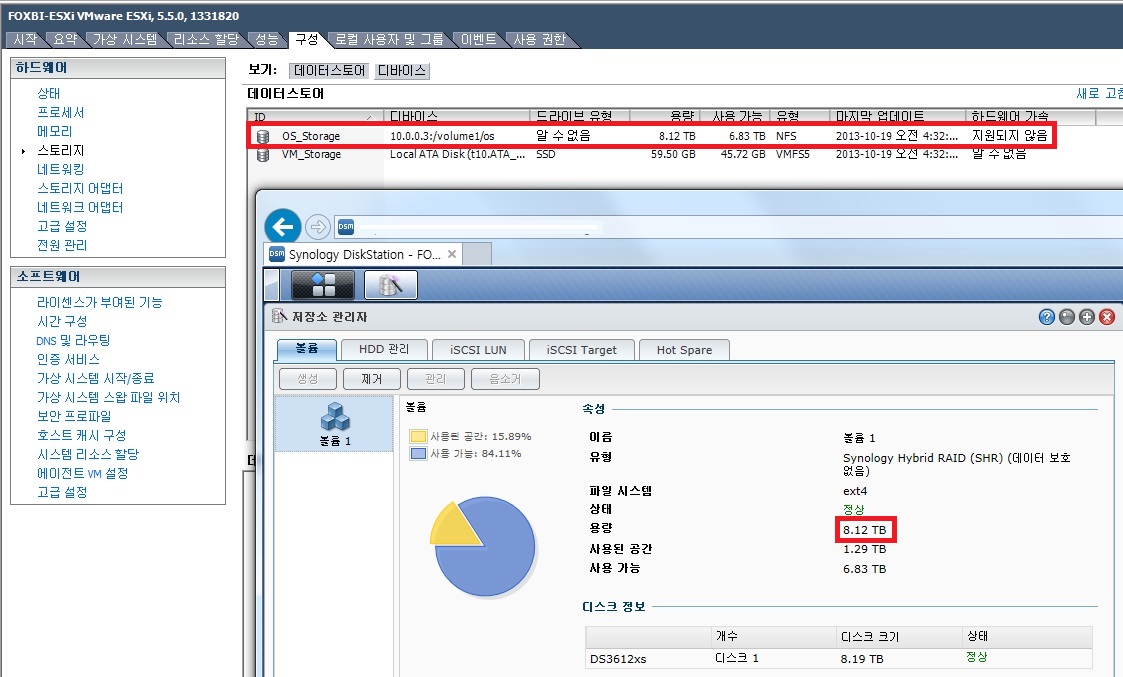Click the OS_Storage datastore icon

(263, 136)
